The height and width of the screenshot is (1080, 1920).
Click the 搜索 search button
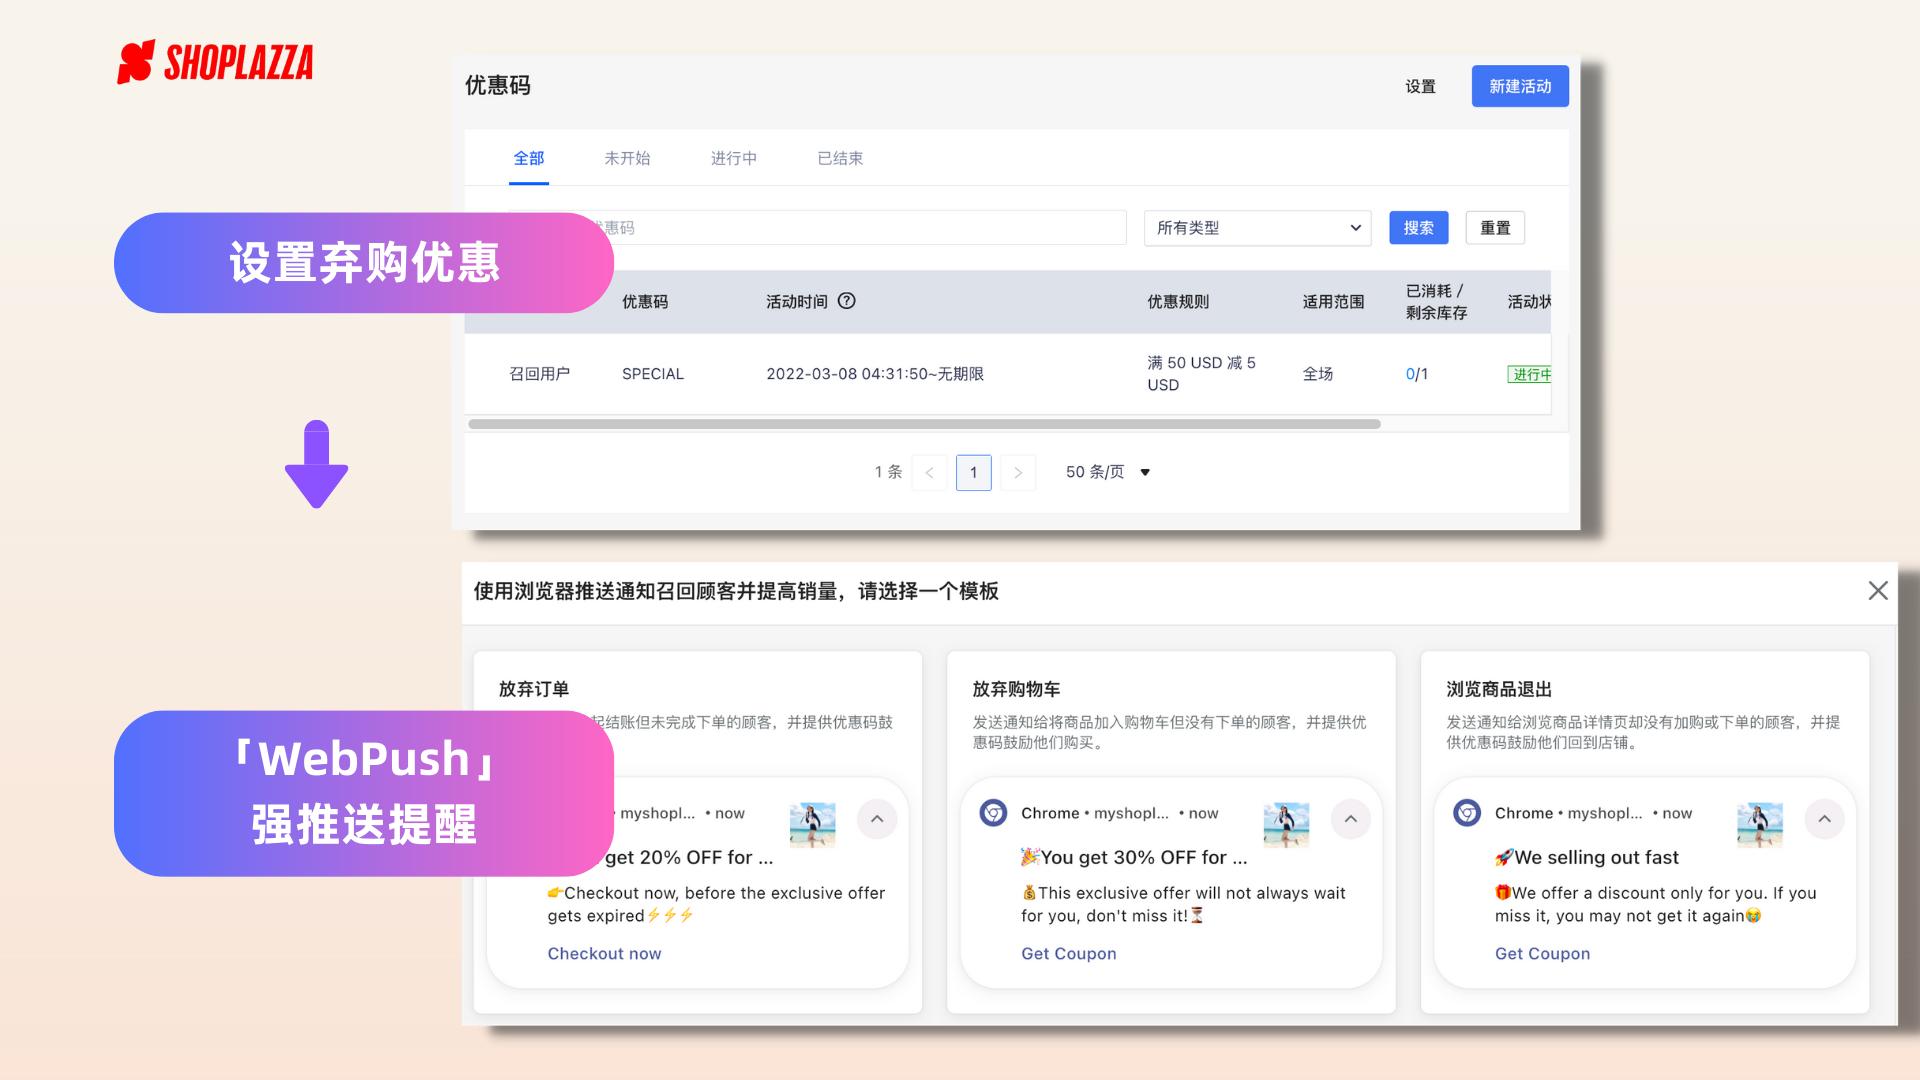point(1418,228)
